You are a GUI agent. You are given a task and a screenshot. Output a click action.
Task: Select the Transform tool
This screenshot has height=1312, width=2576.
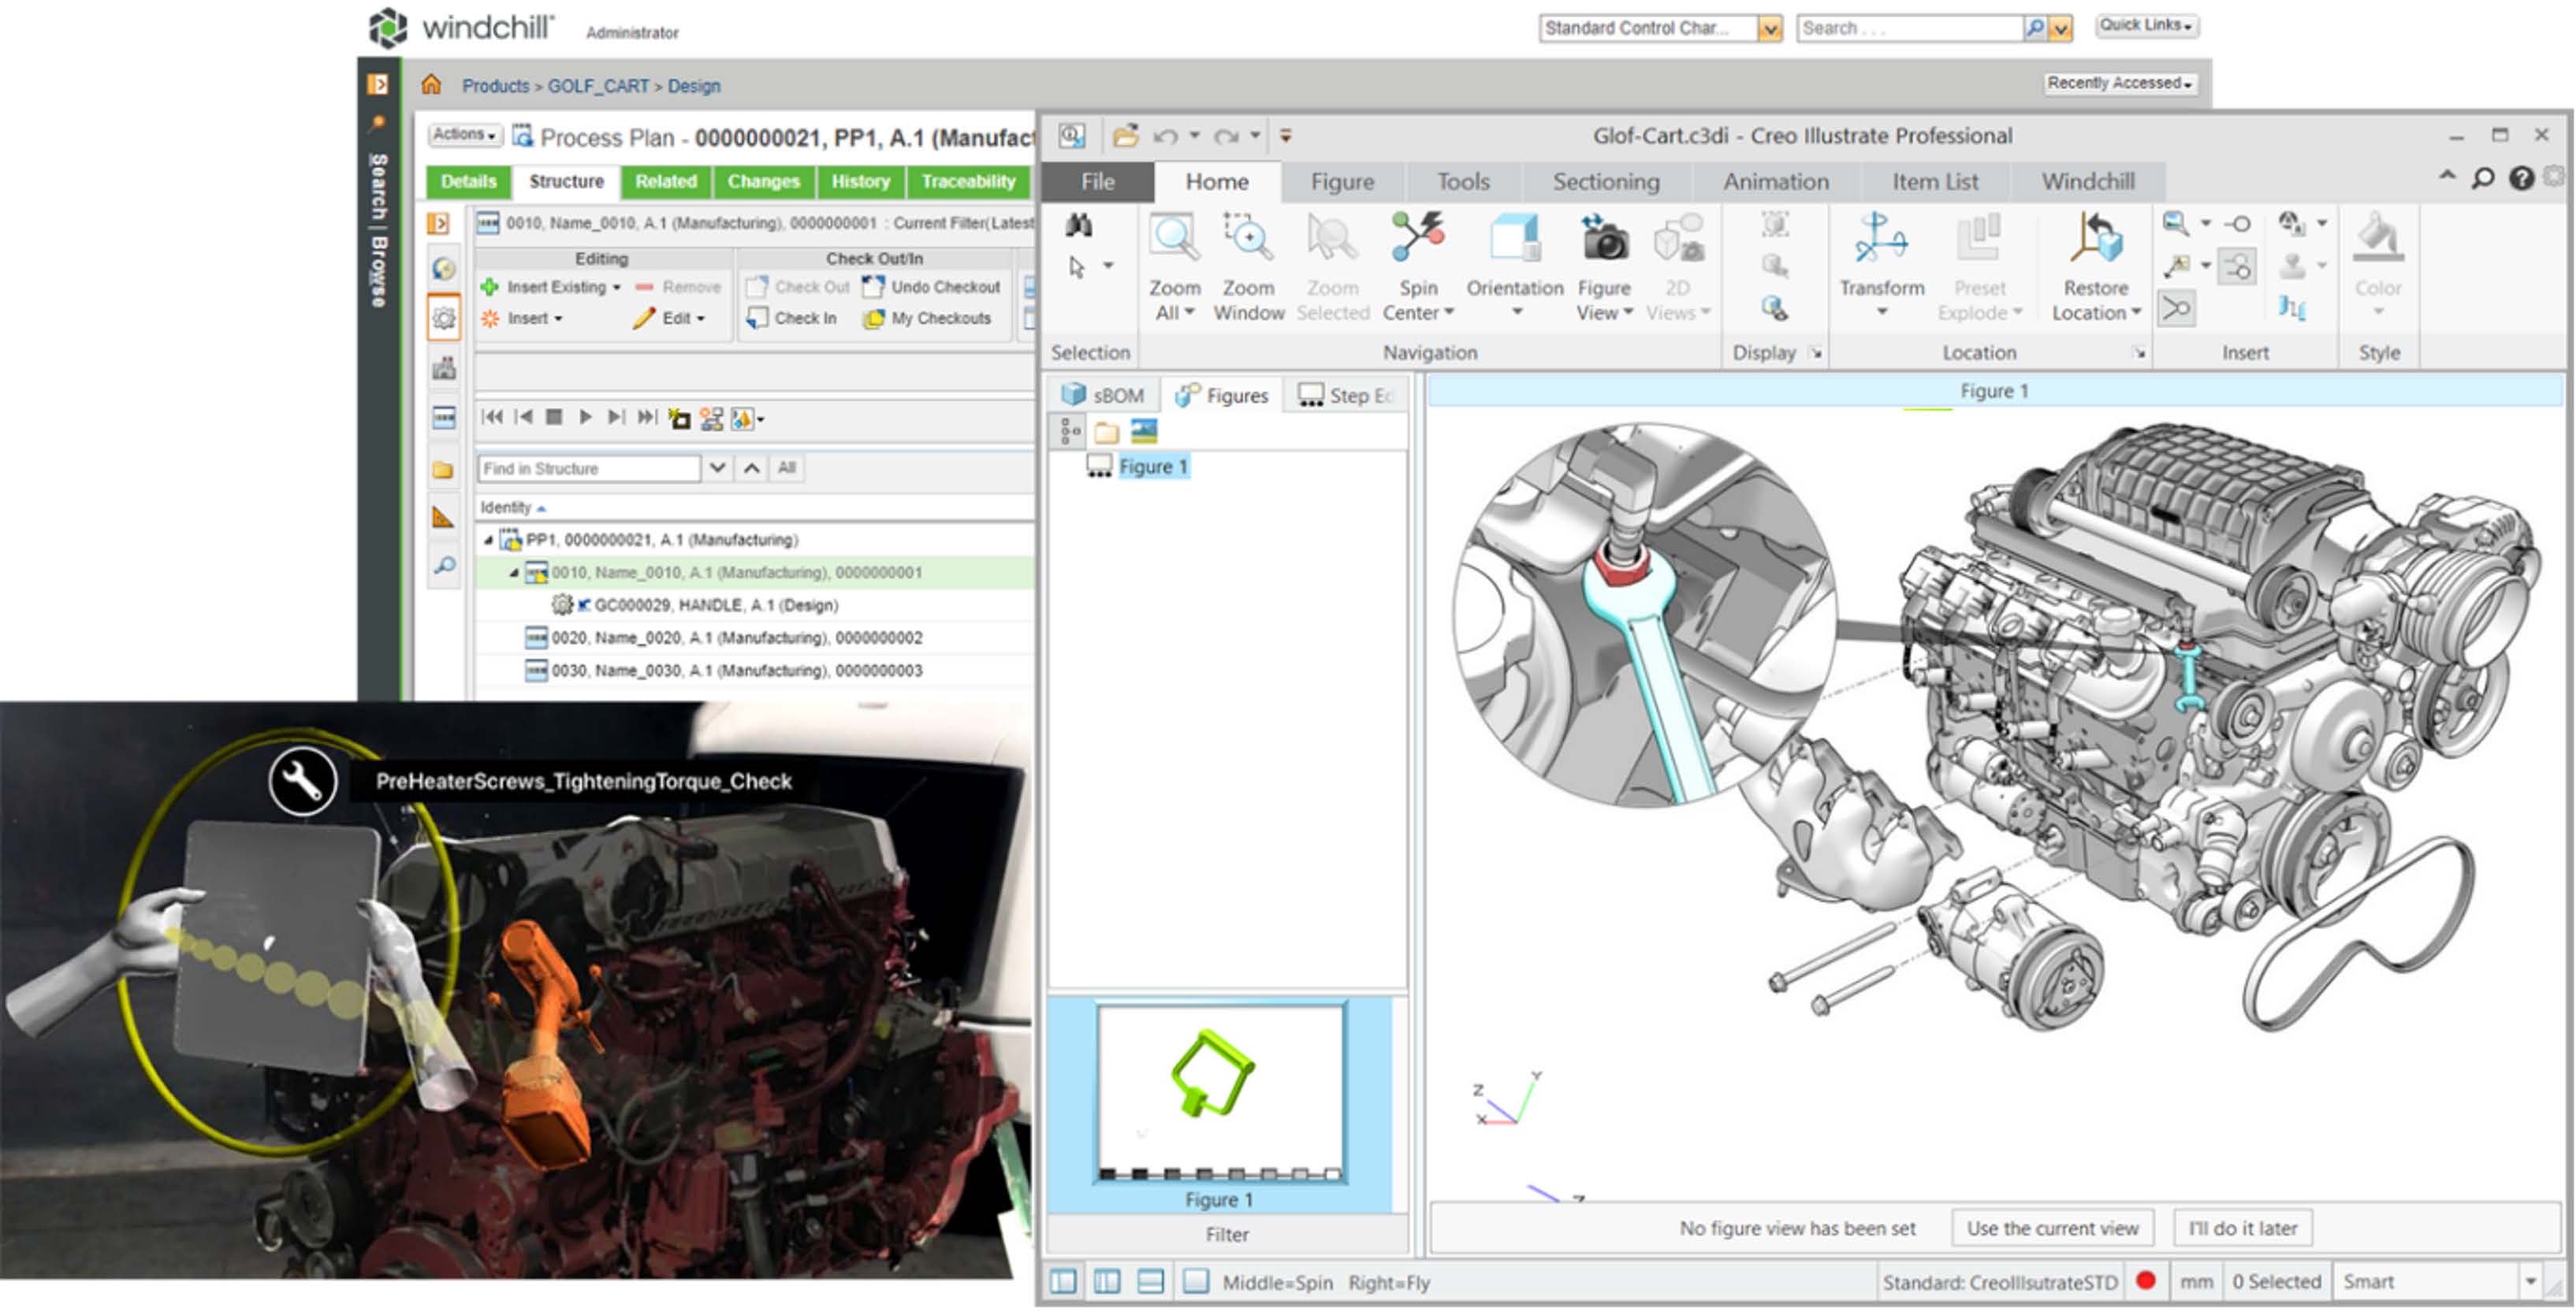tap(1880, 240)
